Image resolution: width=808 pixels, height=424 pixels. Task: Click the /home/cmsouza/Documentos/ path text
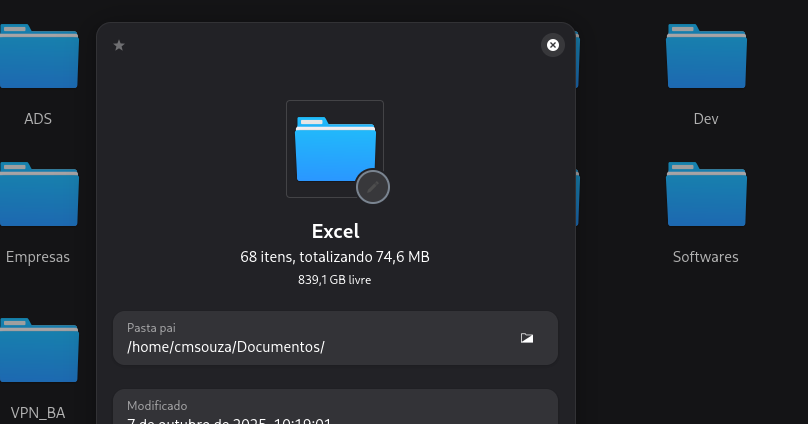[x=226, y=347]
